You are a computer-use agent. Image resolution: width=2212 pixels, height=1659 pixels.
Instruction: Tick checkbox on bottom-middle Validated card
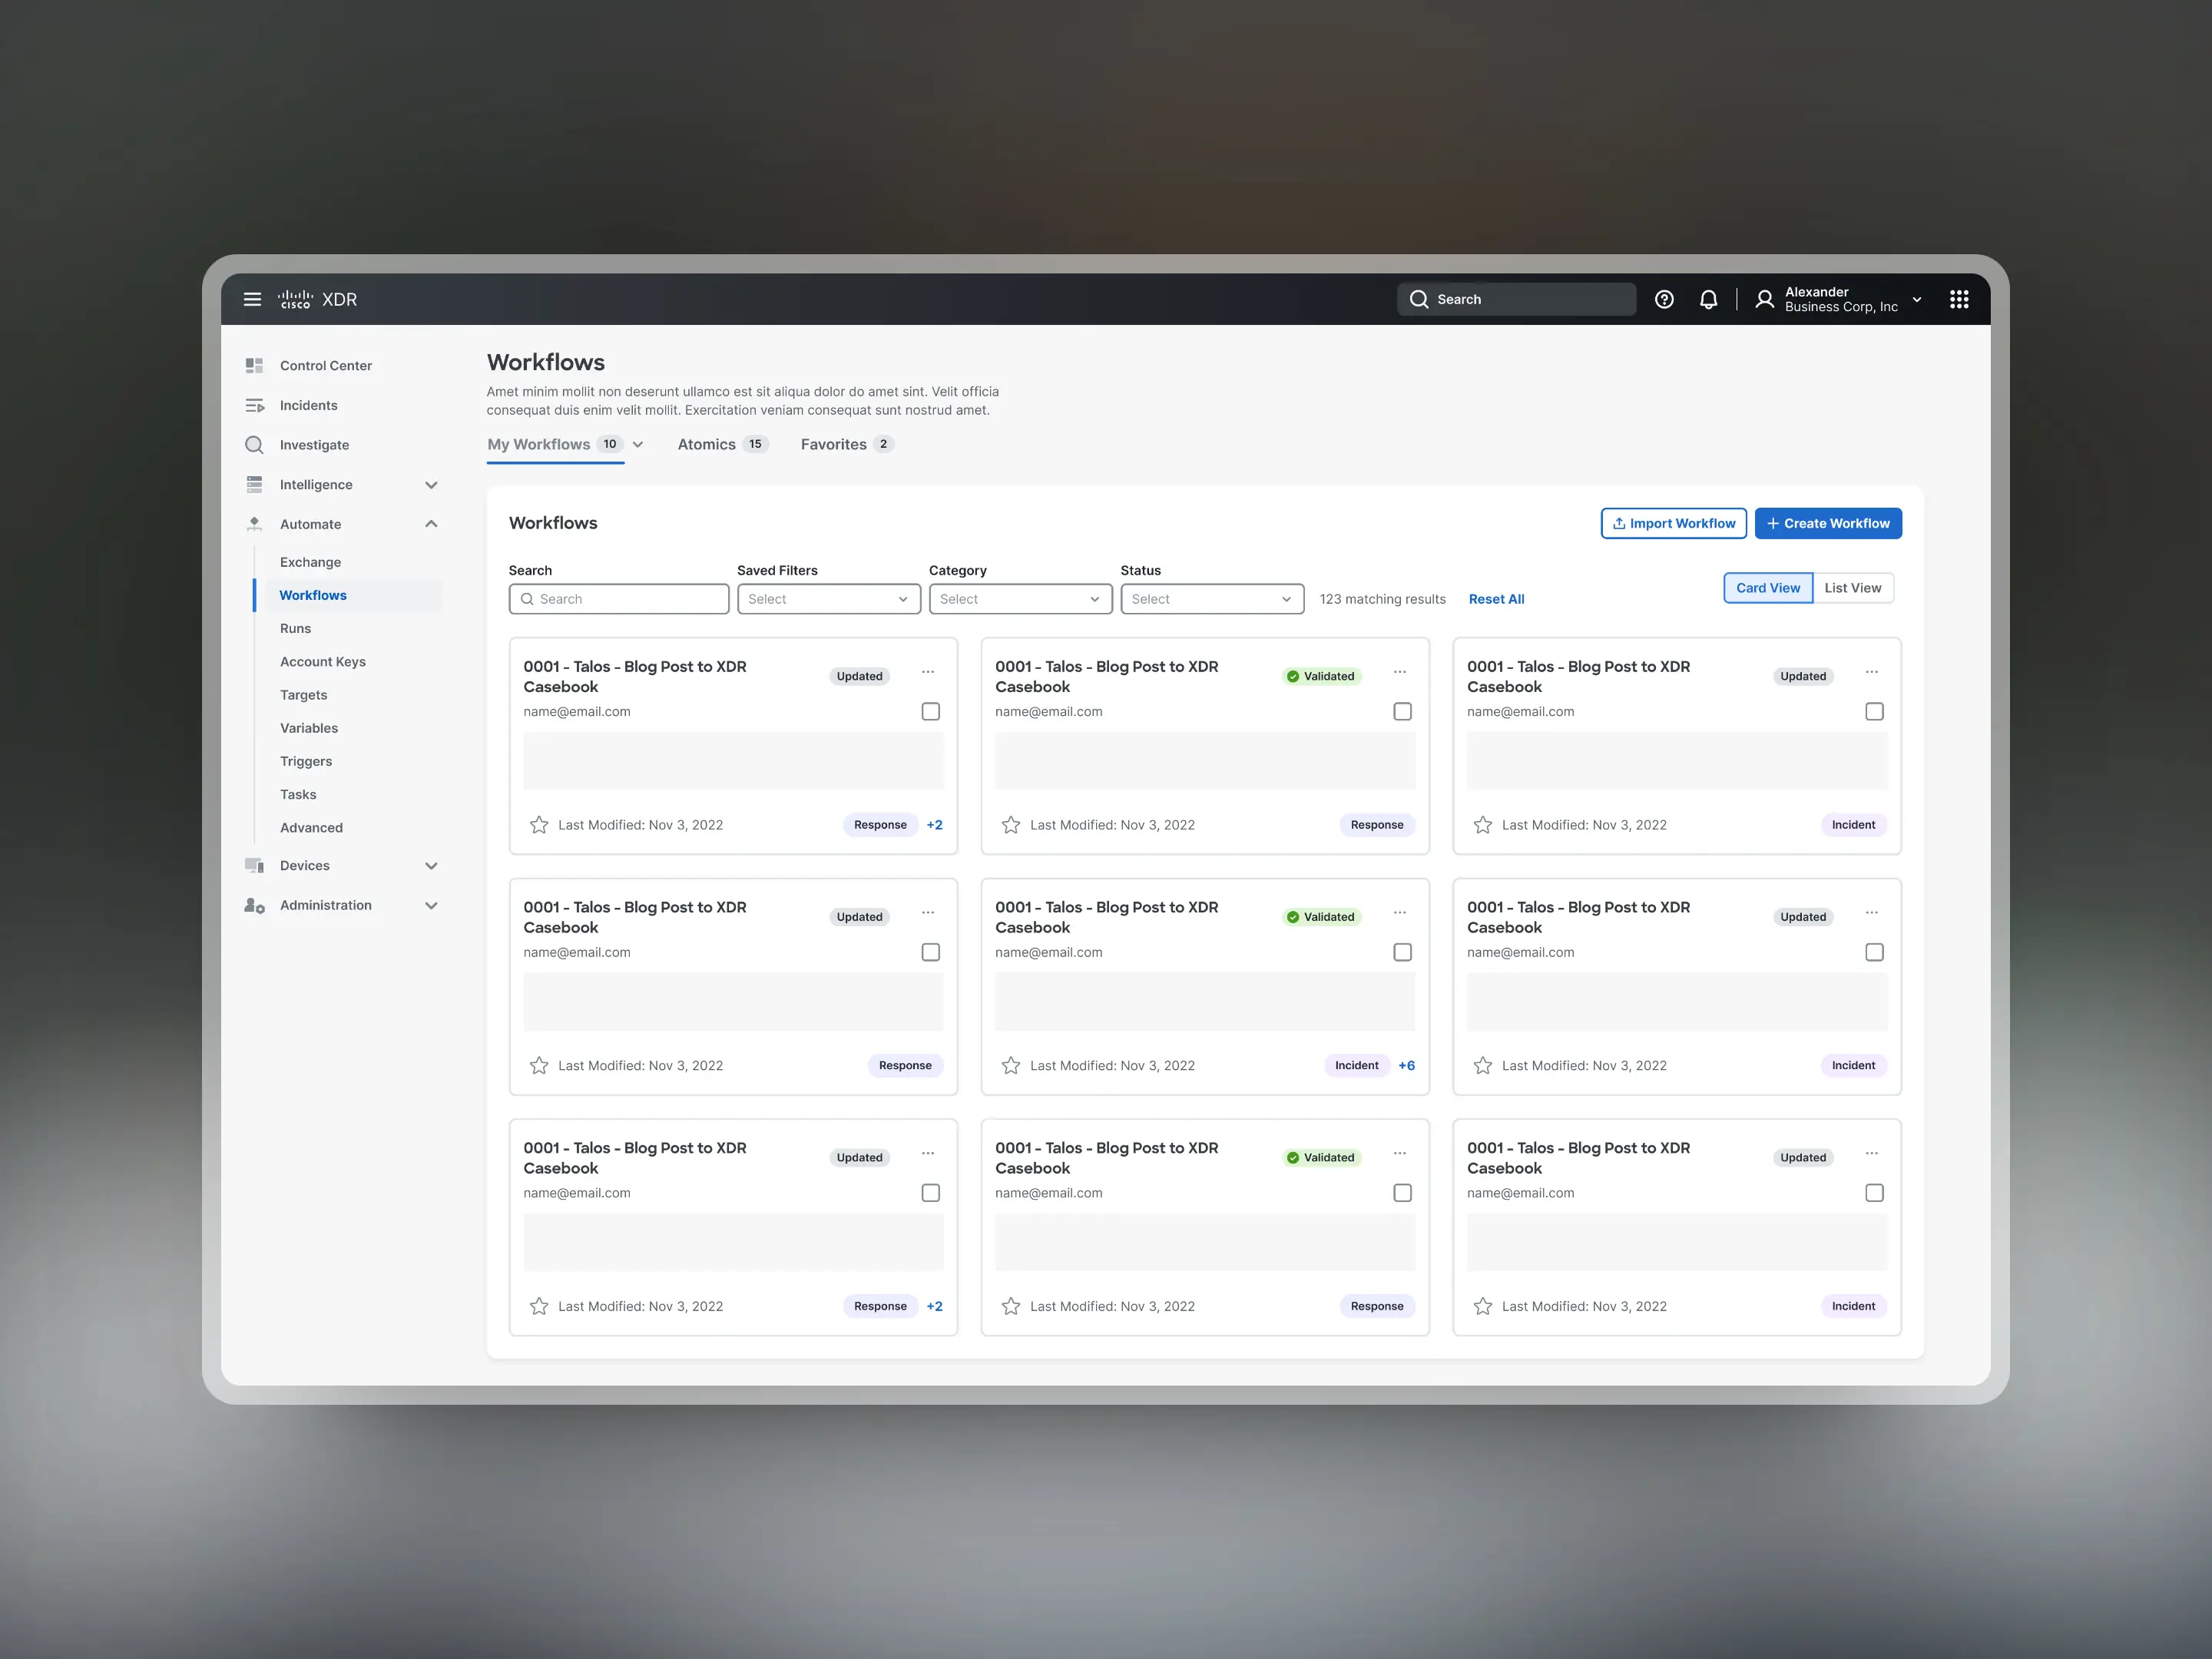point(1402,1193)
